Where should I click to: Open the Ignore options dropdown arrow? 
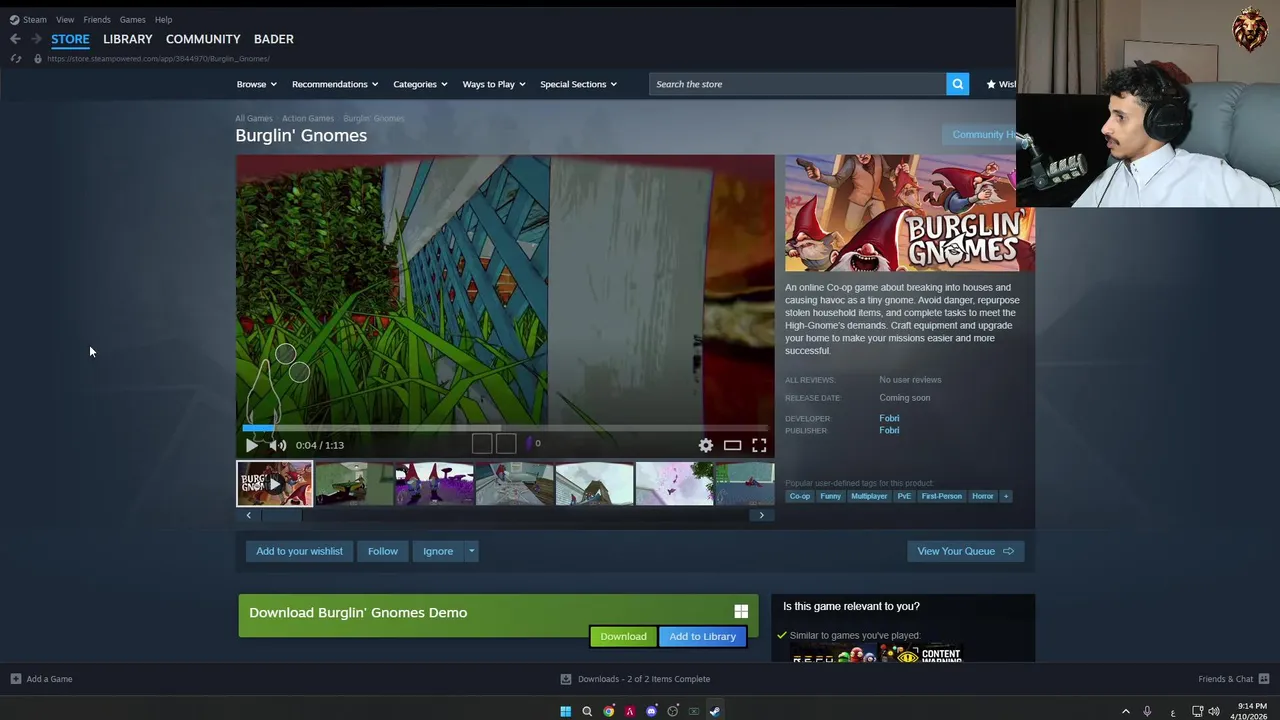[x=471, y=551]
